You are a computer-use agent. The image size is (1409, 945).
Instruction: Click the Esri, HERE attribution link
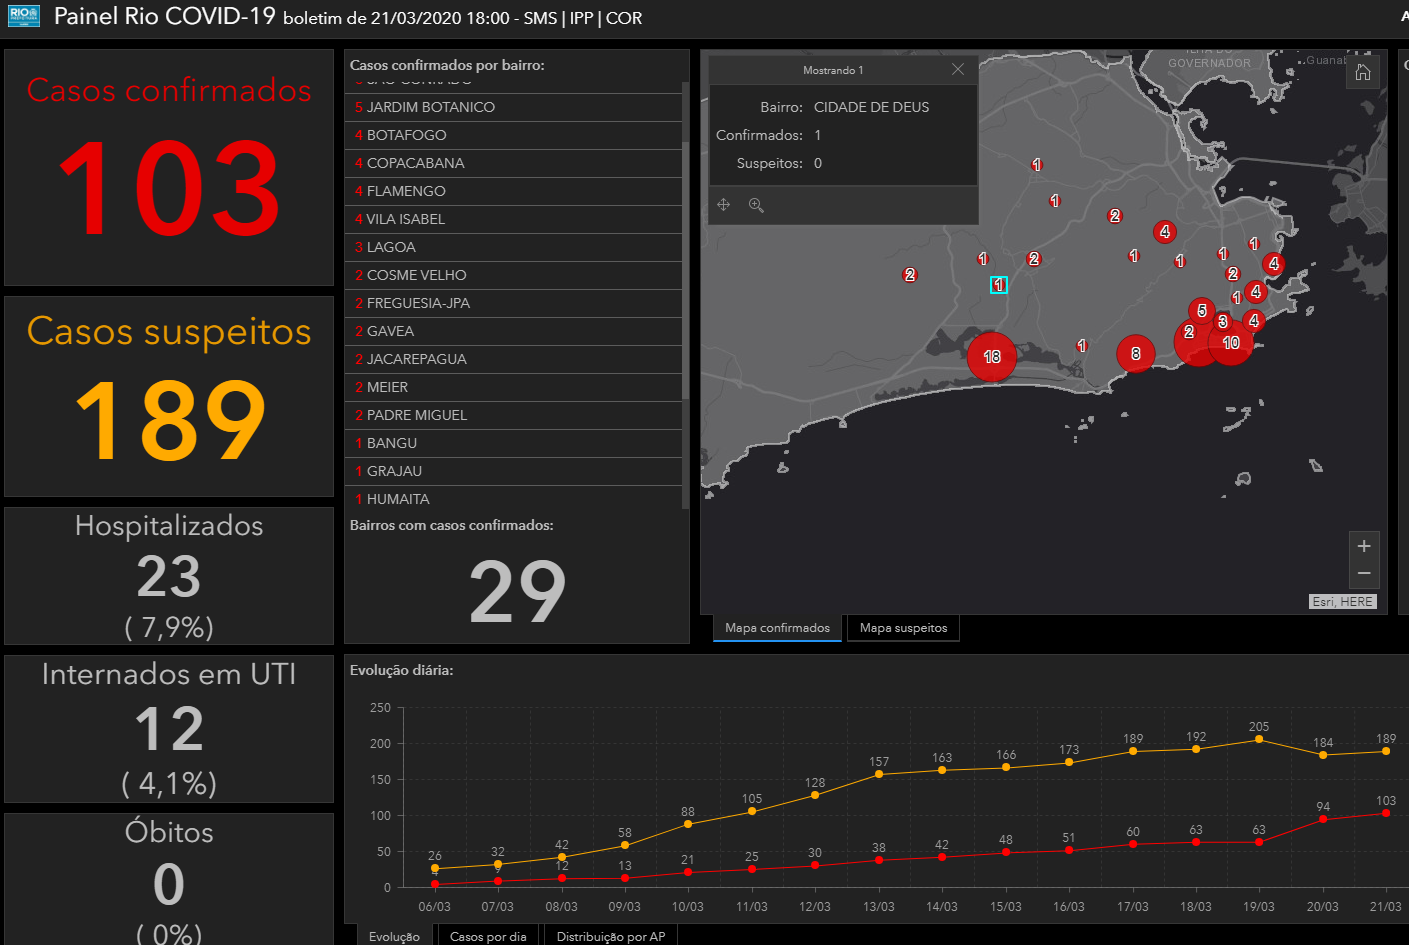(x=1342, y=601)
